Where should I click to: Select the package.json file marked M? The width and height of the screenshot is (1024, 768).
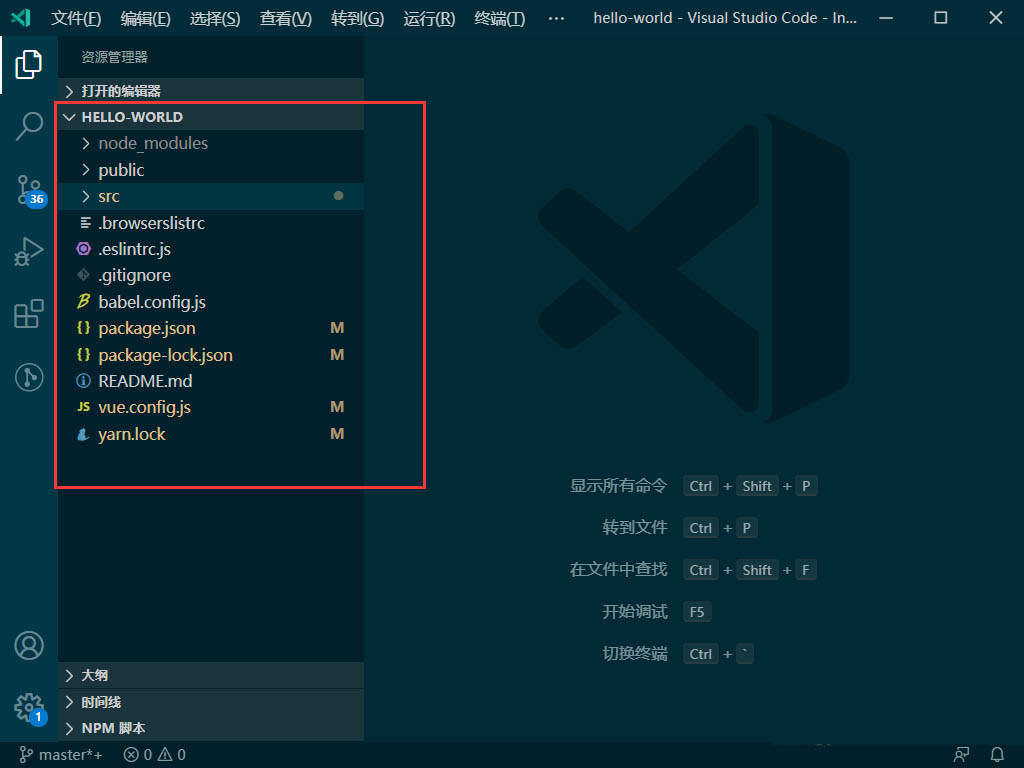pyautogui.click(x=147, y=328)
